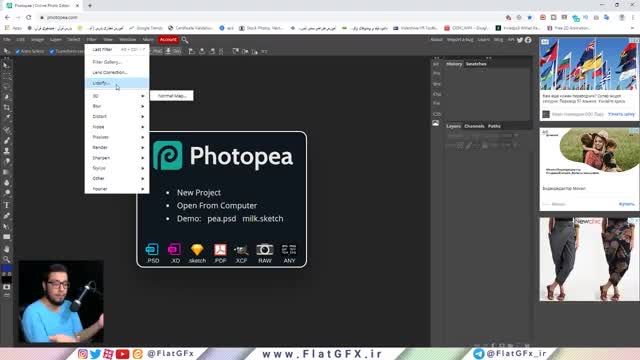Select the Blur tool

coord(7,183)
